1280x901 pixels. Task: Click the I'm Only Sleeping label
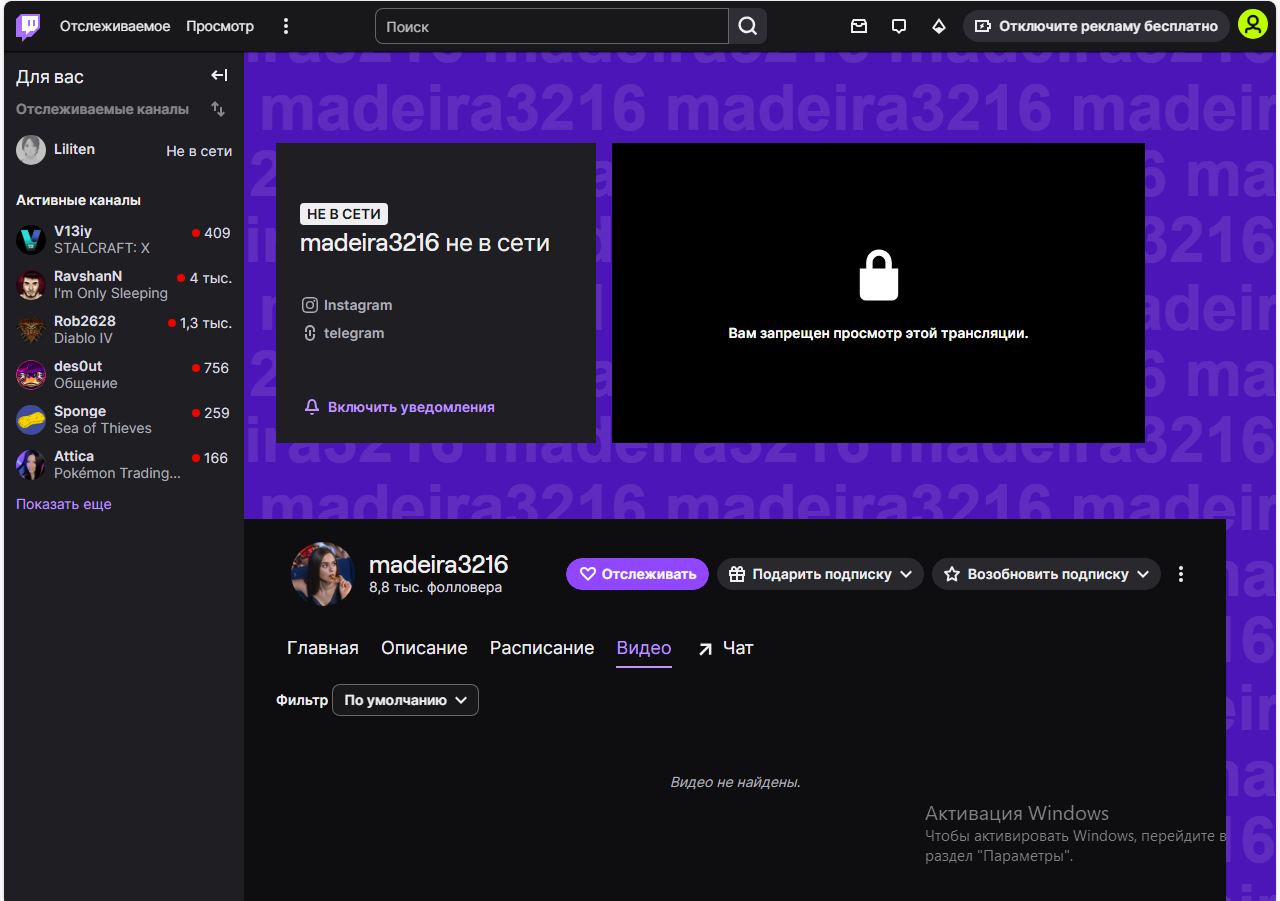point(111,293)
